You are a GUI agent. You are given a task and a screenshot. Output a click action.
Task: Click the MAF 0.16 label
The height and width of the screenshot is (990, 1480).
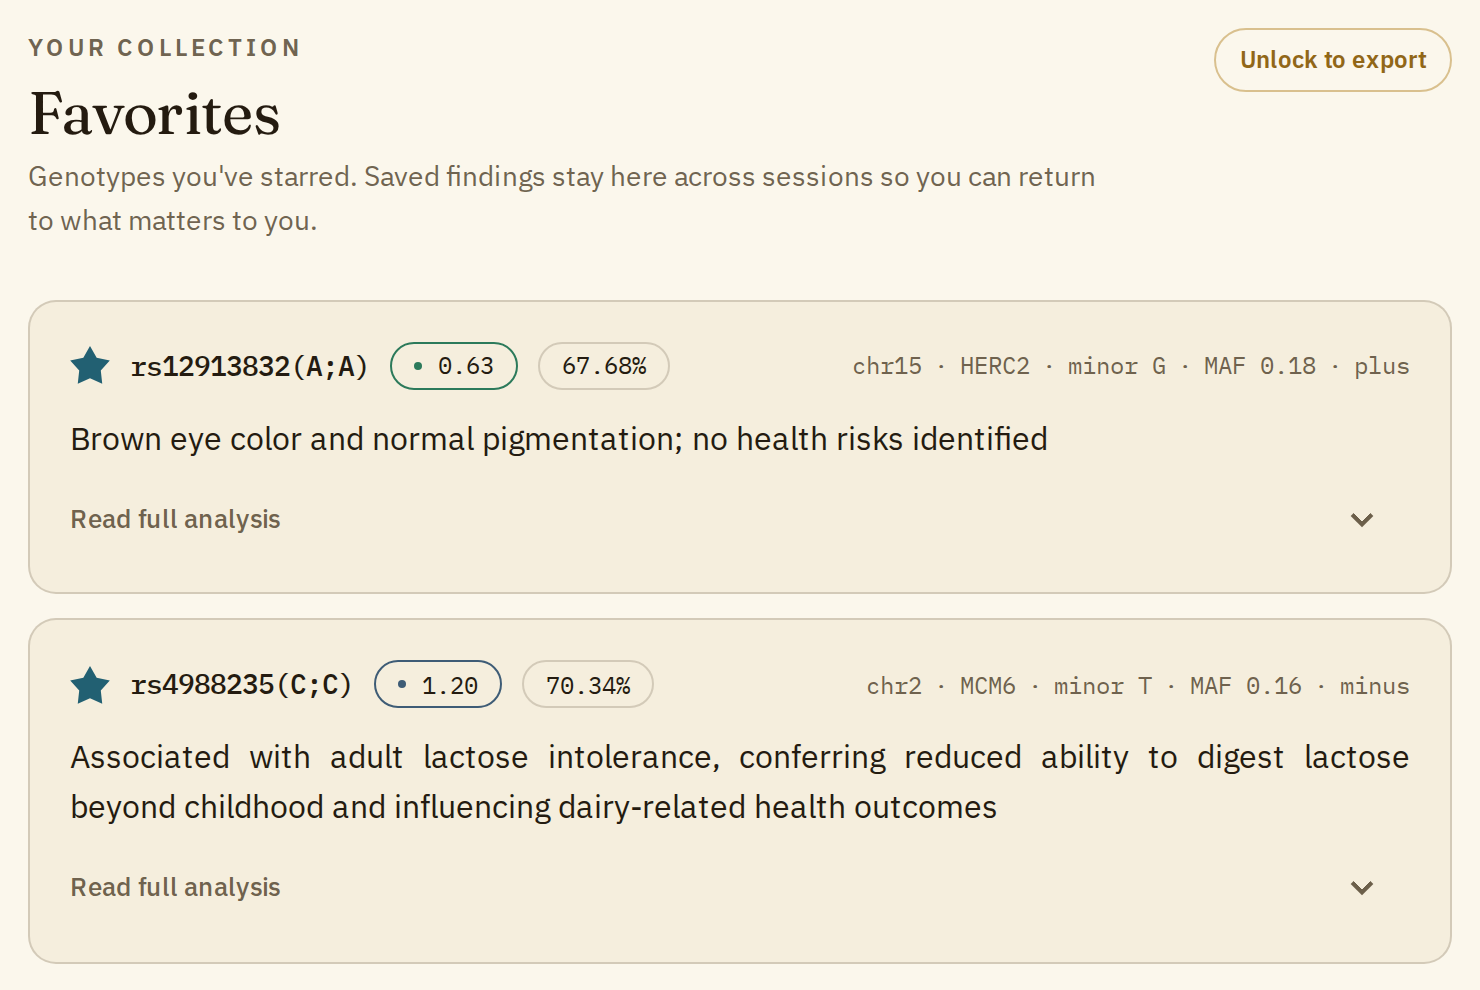[1246, 686]
